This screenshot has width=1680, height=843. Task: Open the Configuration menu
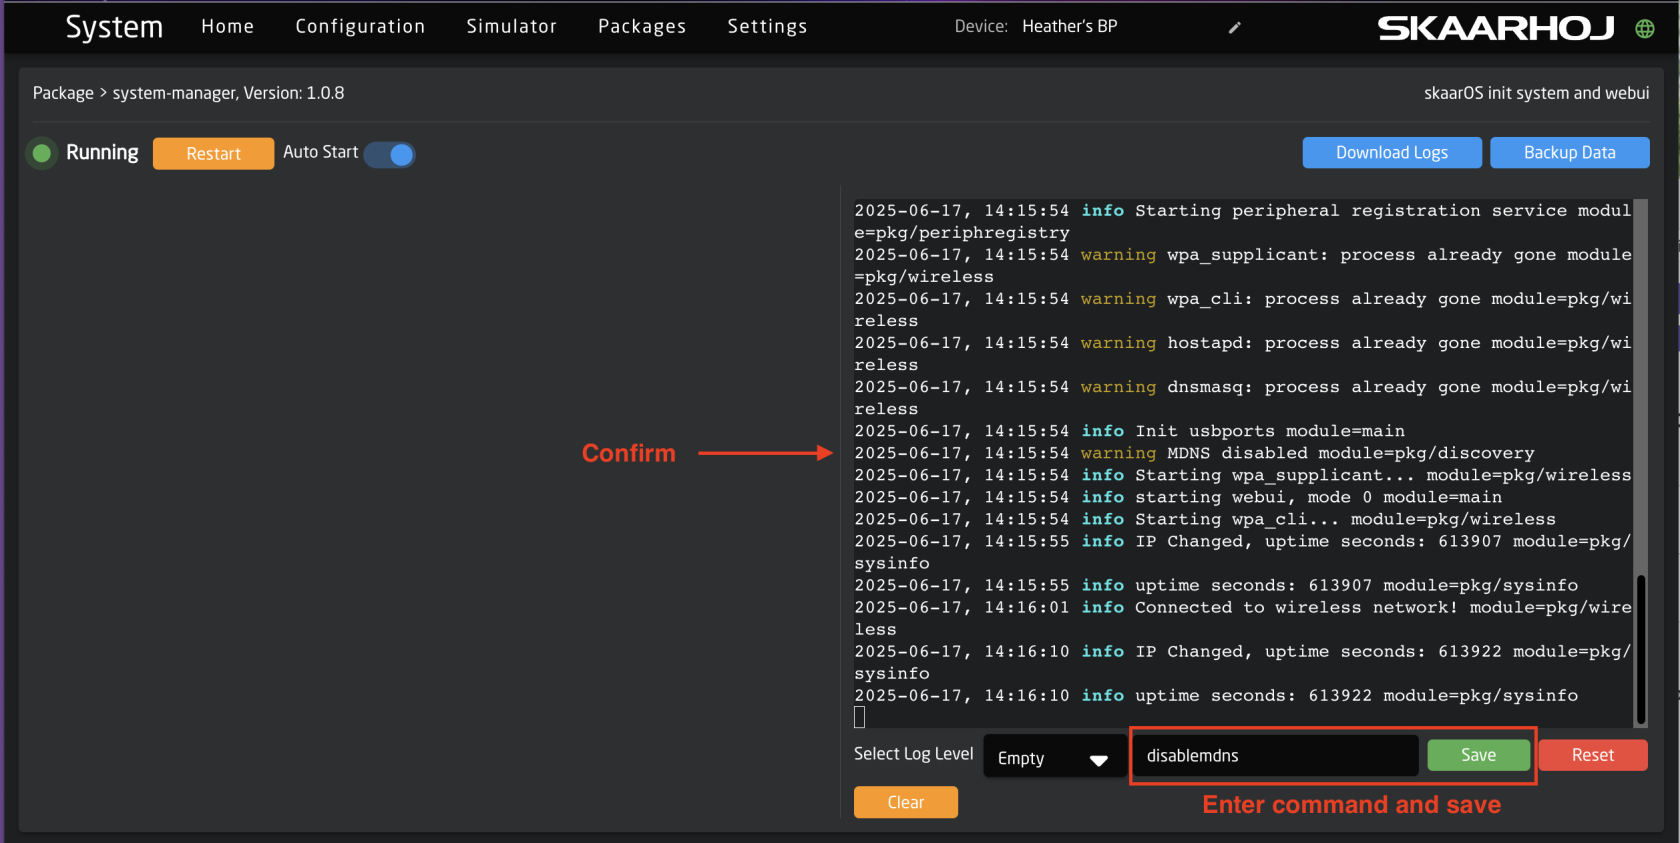coord(360,27)
